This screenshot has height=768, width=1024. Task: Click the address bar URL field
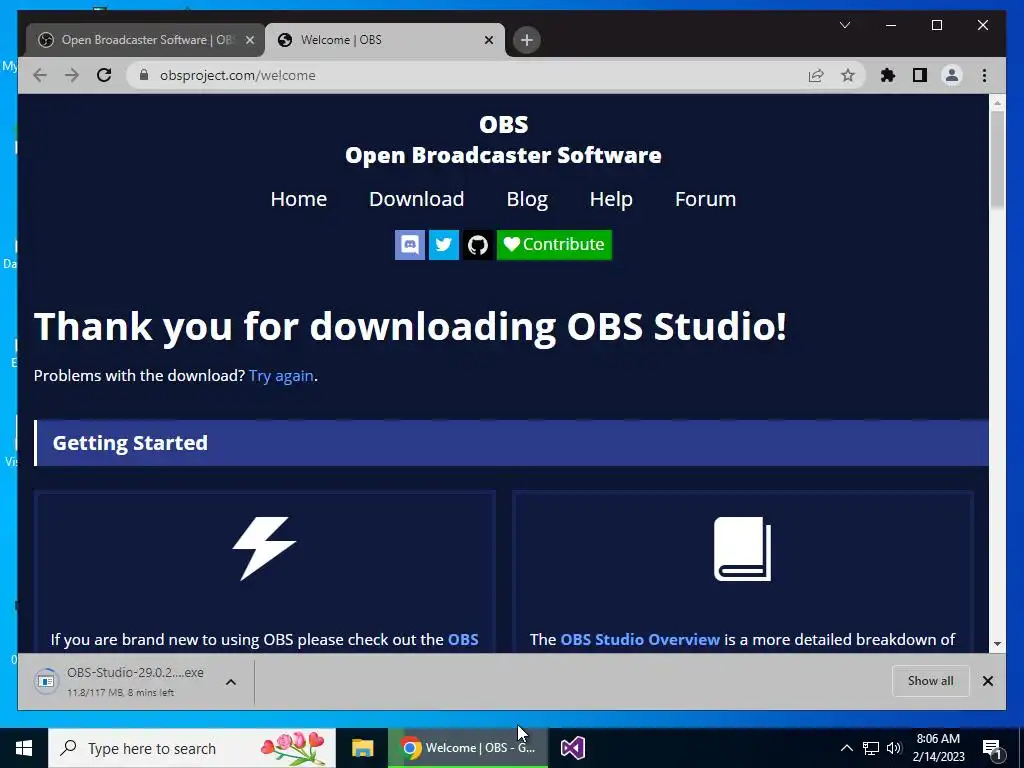[470, 76]
